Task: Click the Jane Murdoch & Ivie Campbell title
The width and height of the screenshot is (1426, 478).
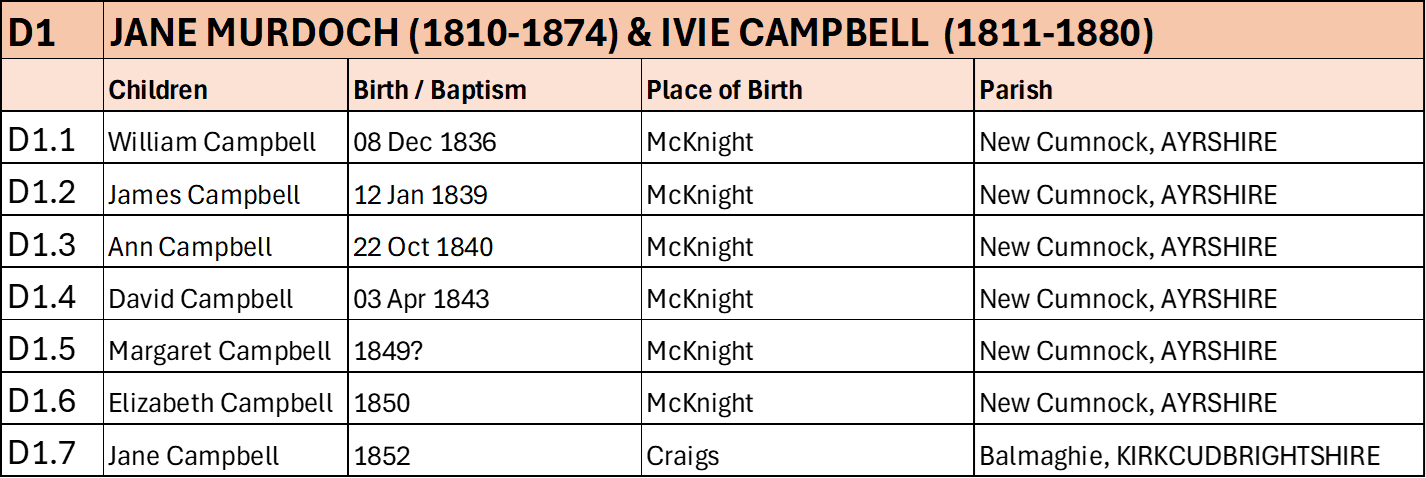Action: point(630,34)
